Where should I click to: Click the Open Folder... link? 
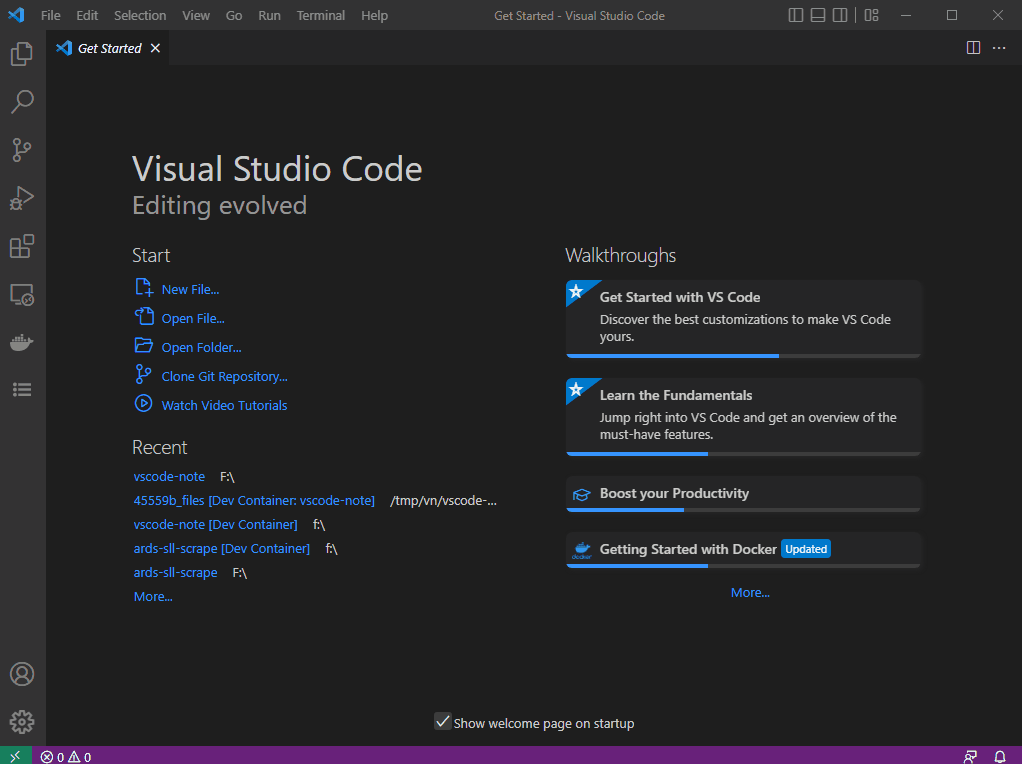[x=201, y=347]
